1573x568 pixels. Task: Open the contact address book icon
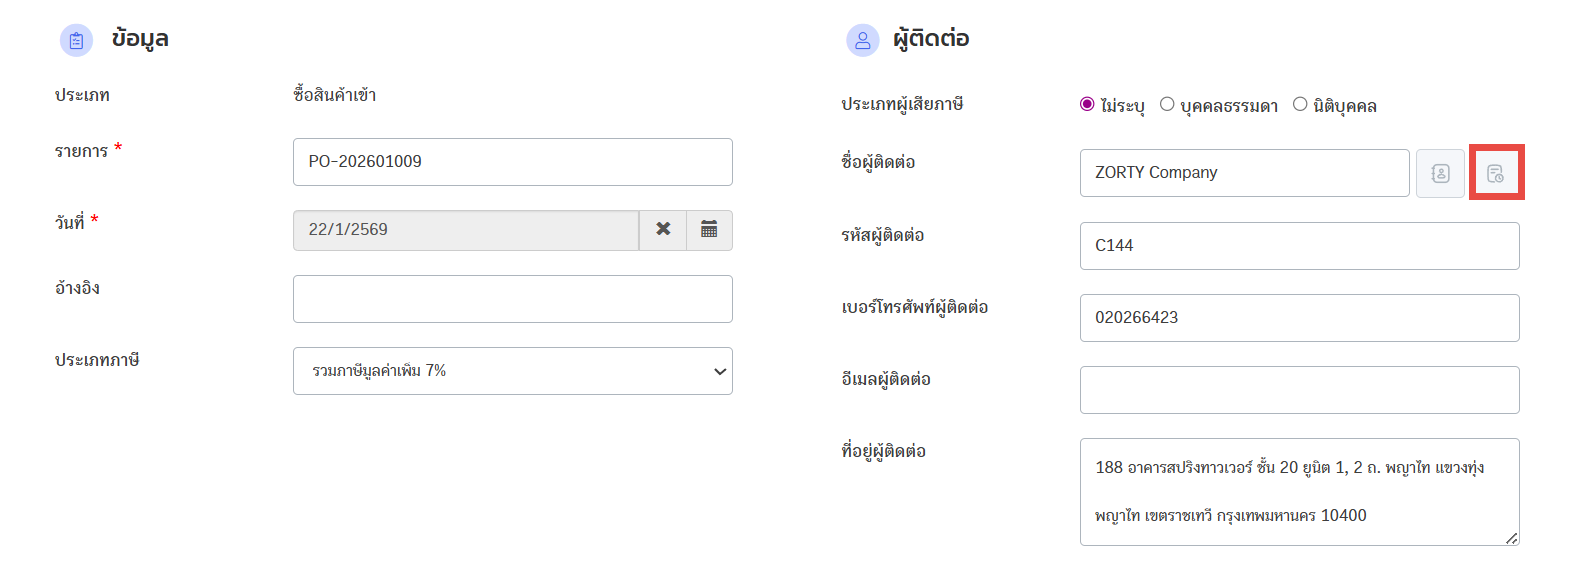tap(1440, 173)
